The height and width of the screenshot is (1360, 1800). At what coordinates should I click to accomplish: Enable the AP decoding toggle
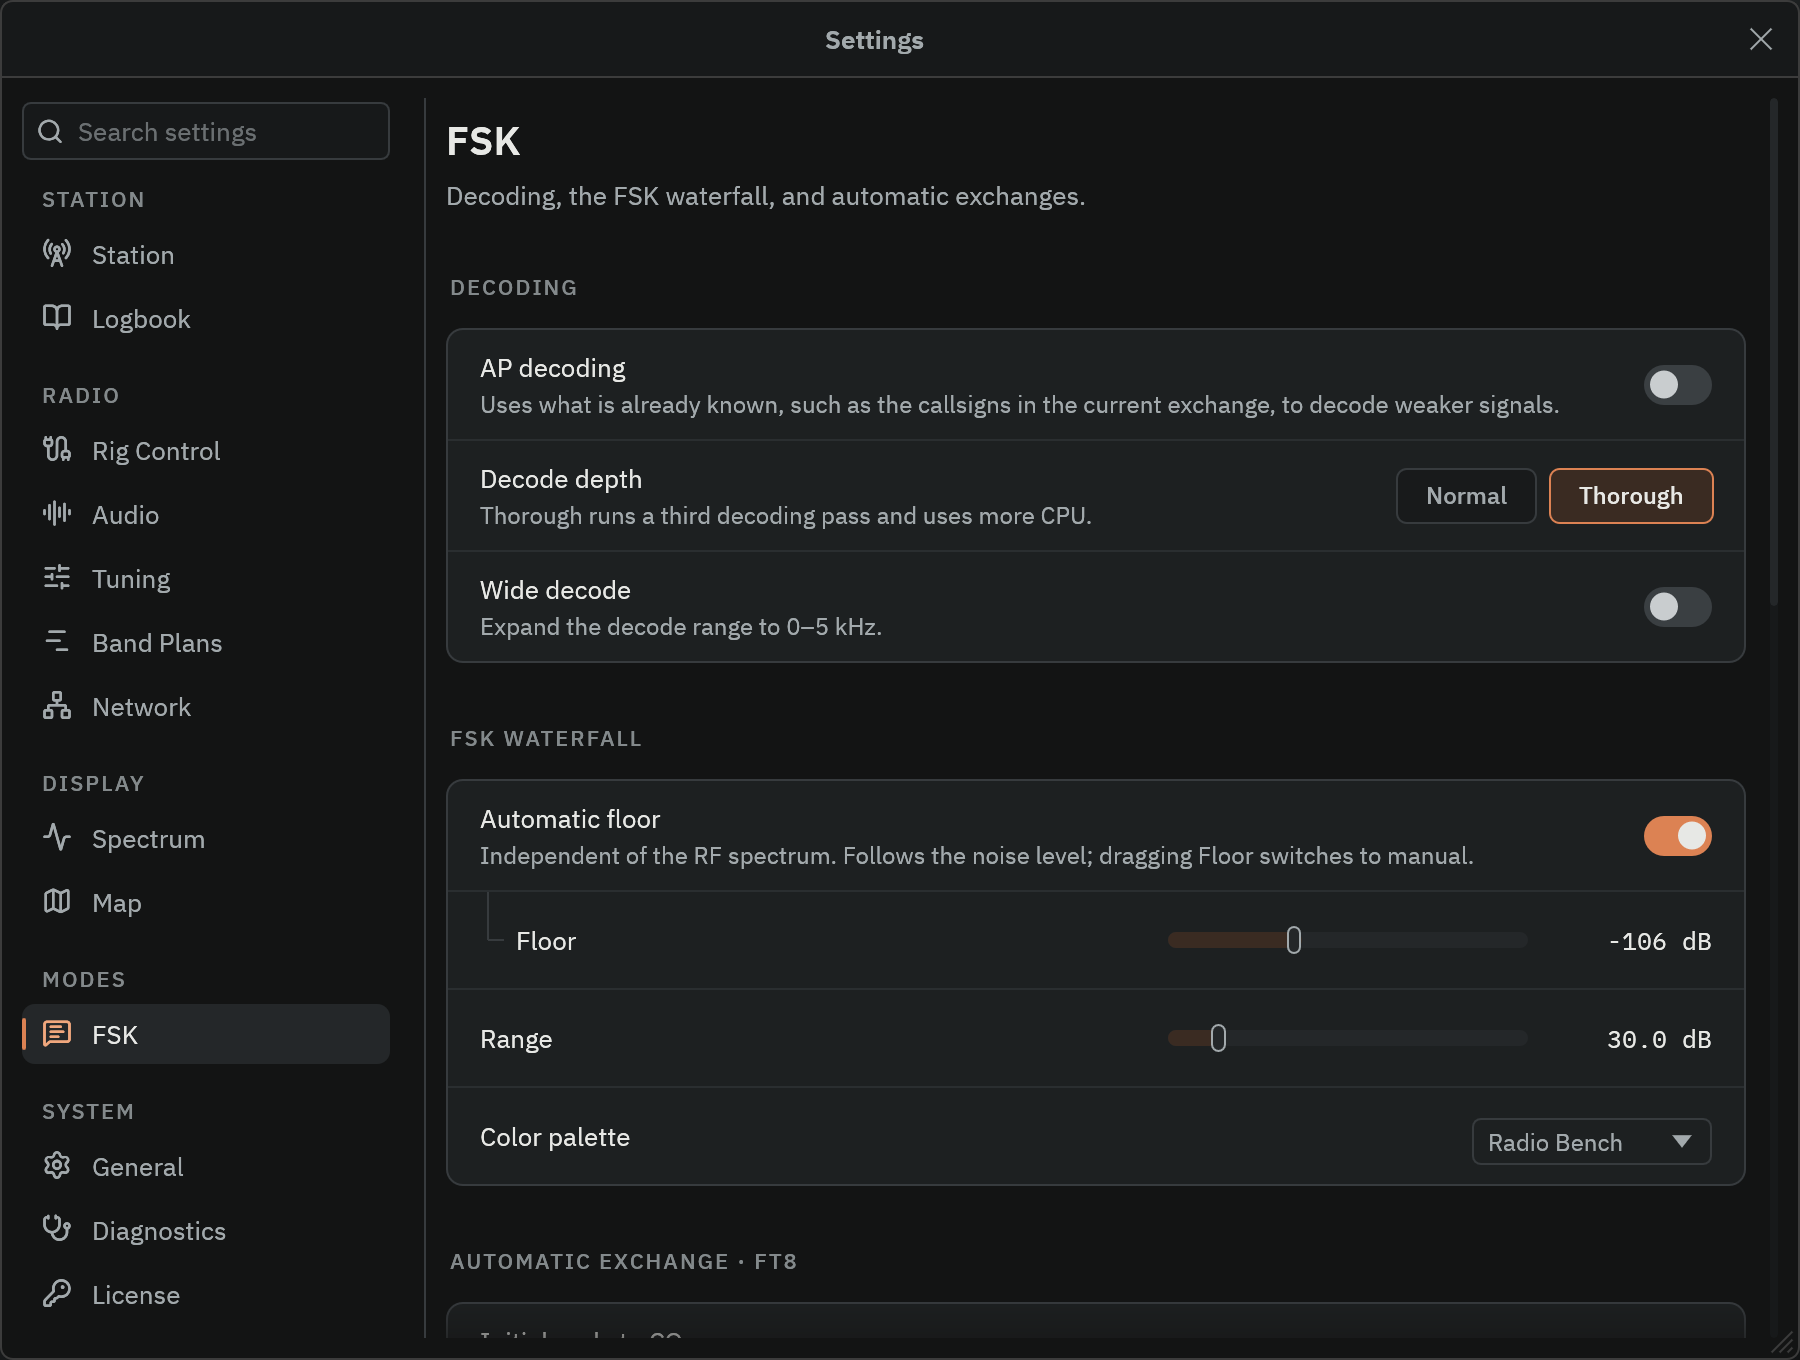pyautogui.click(x=1677, y=385)
